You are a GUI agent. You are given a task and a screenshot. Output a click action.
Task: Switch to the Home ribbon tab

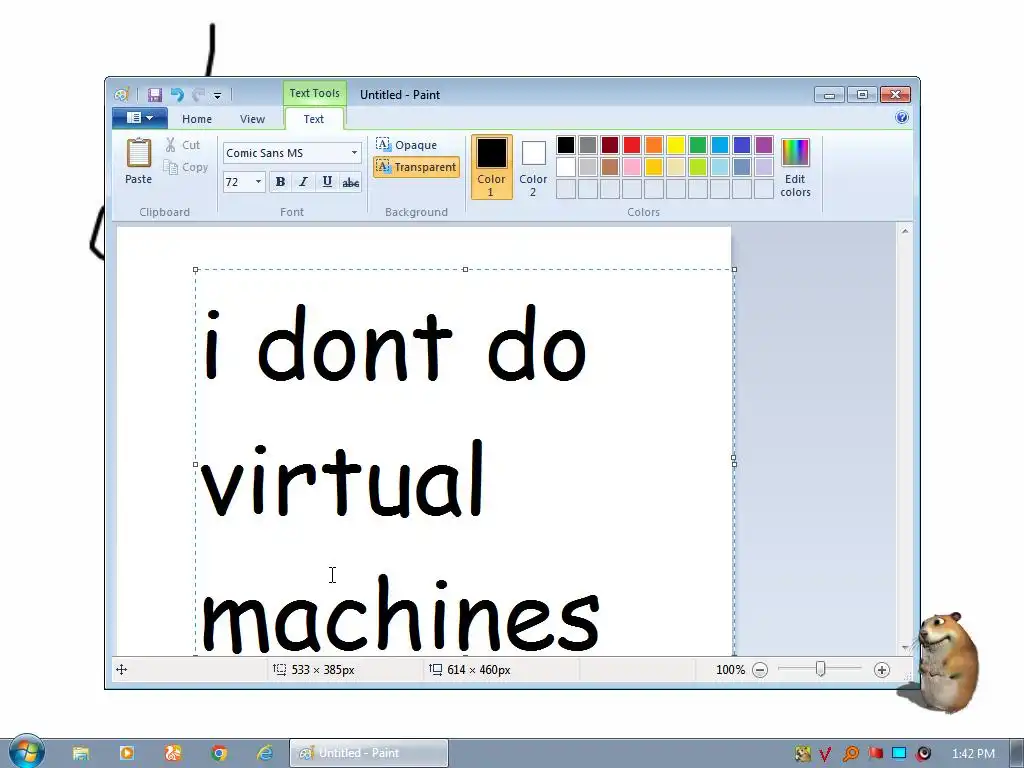[197, 119]
